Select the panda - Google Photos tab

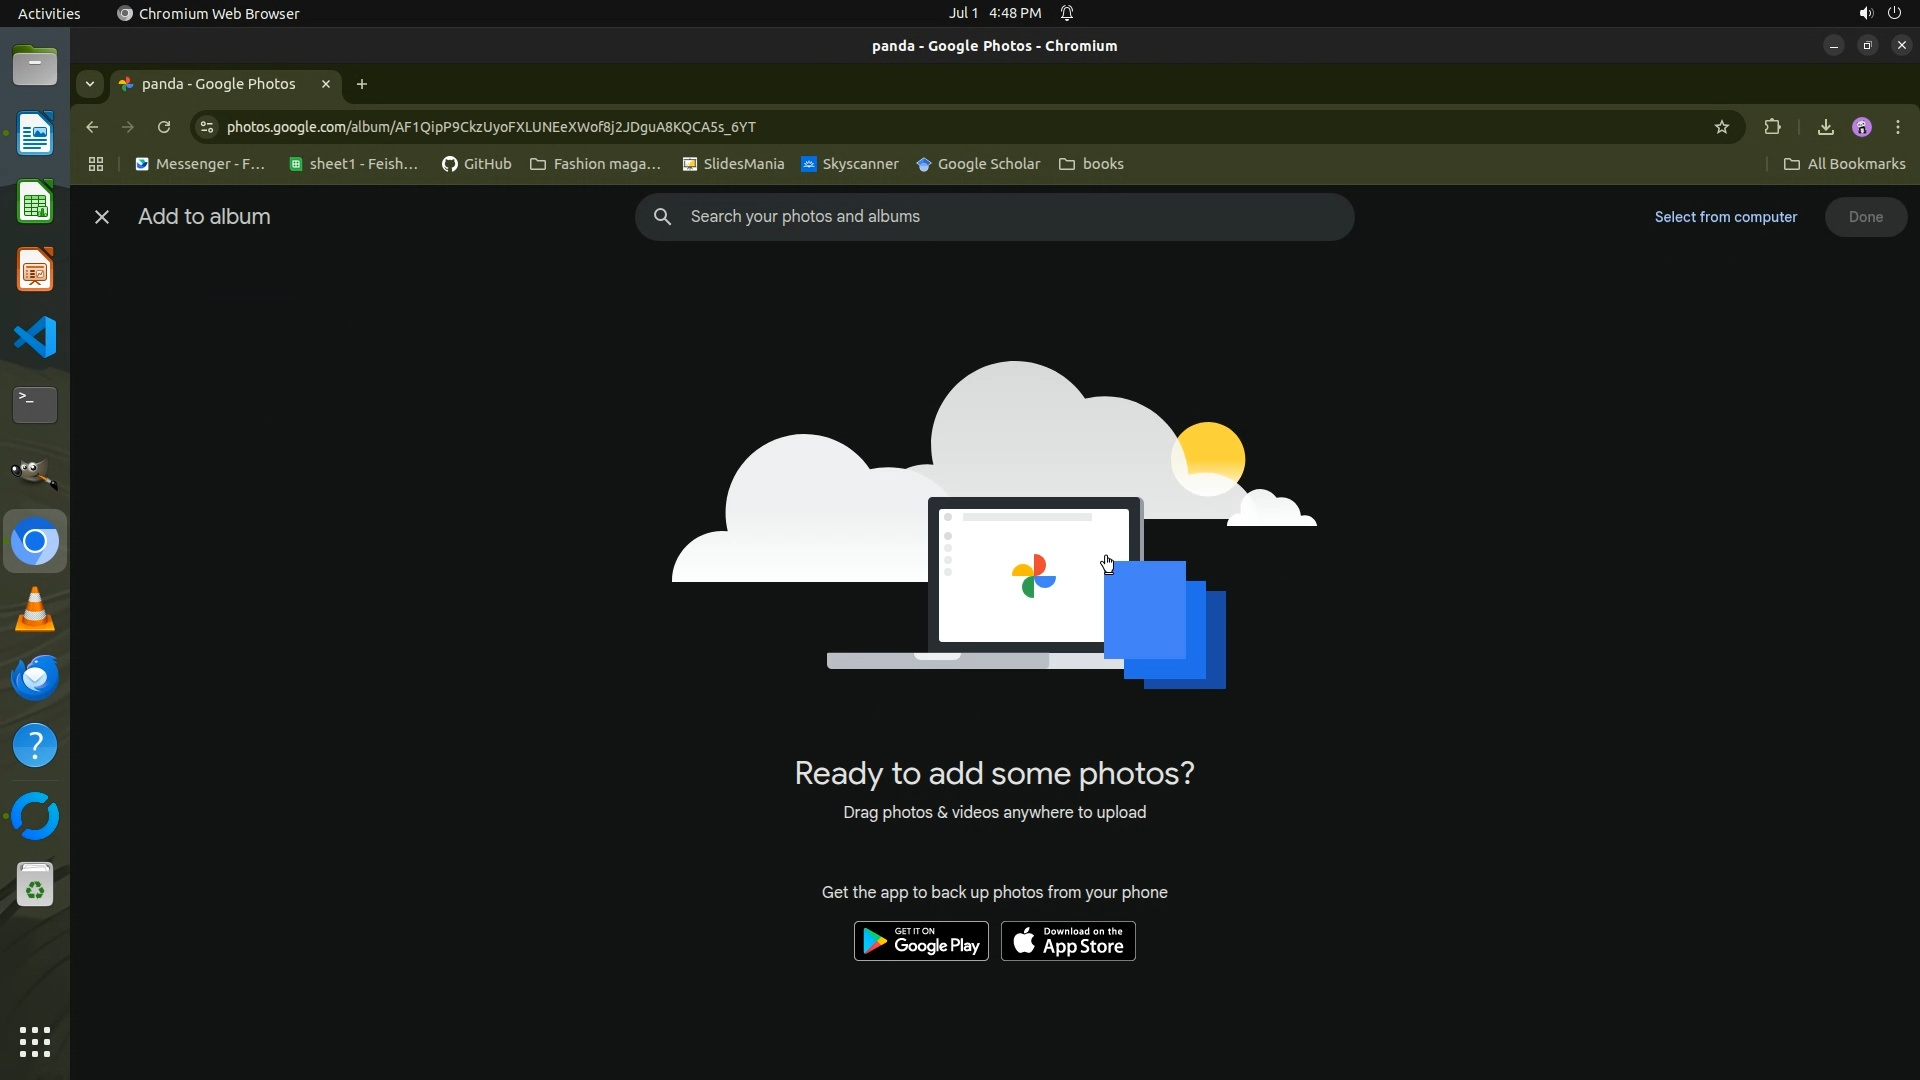(x=218, y=84)
